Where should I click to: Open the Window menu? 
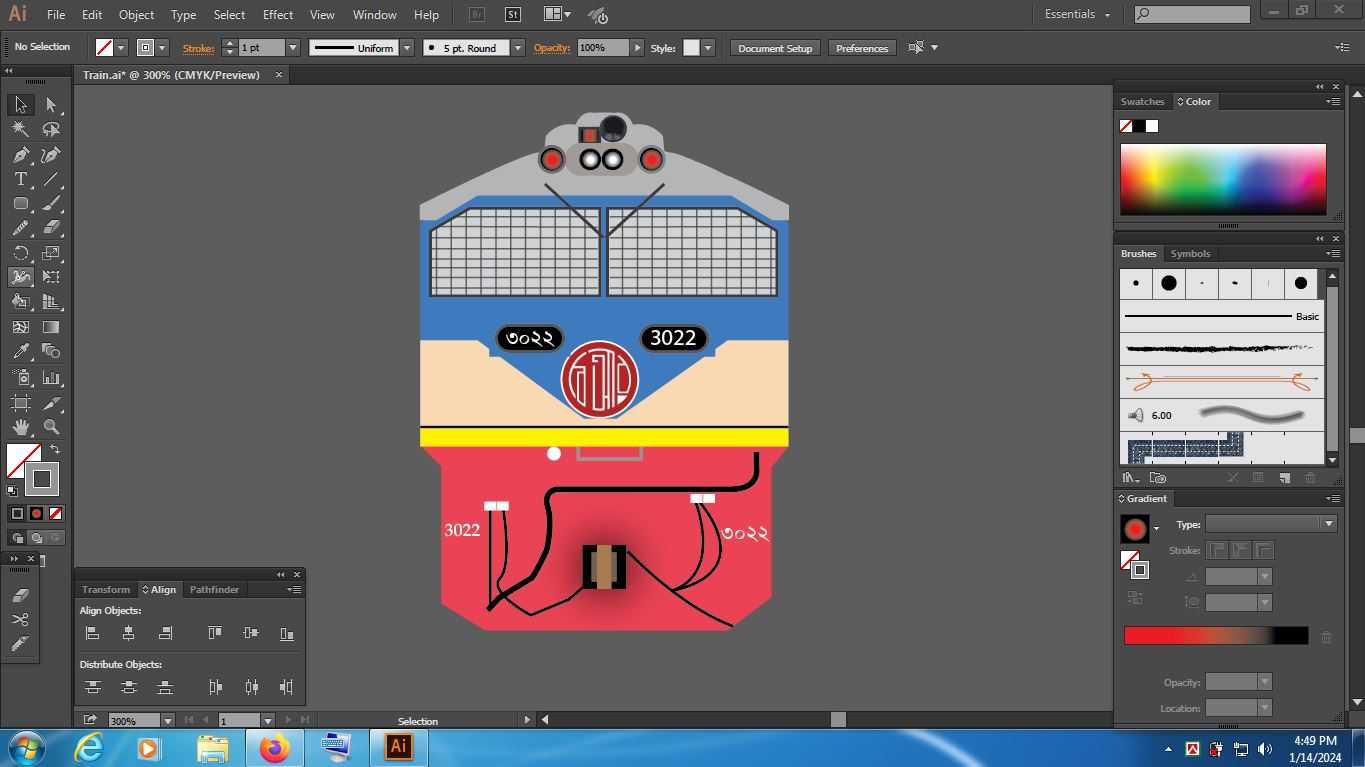375,15
